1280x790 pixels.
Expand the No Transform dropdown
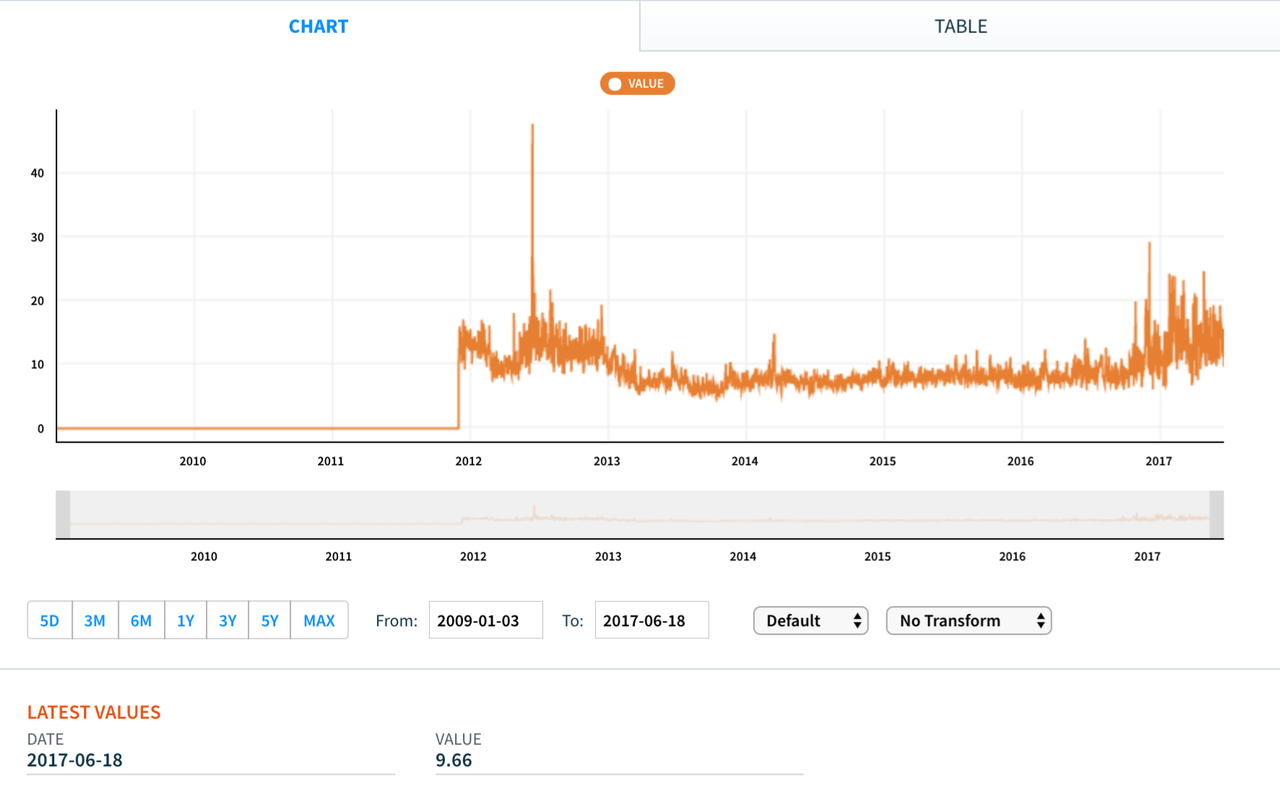[x=968, y=620]
